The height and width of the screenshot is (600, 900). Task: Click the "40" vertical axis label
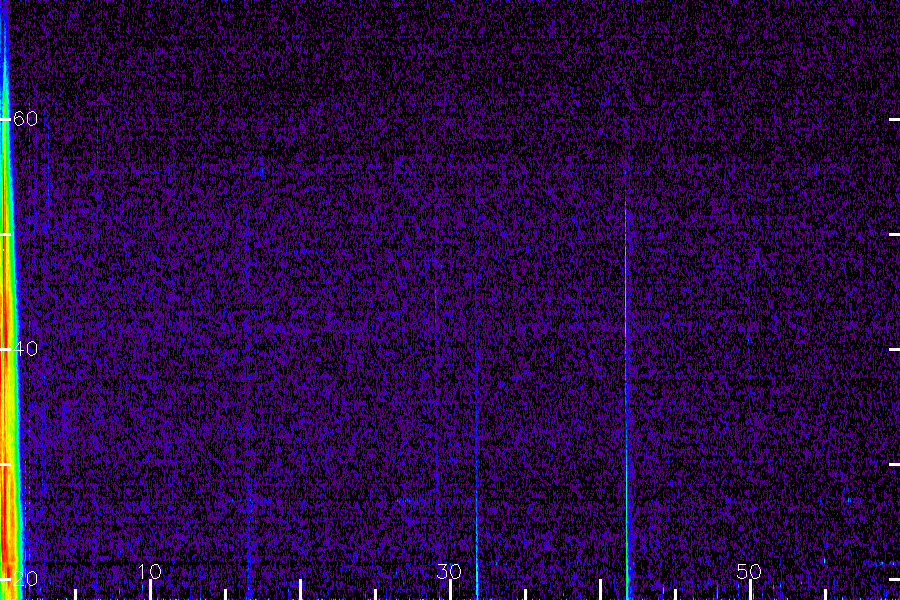click(x=25, y=349)
